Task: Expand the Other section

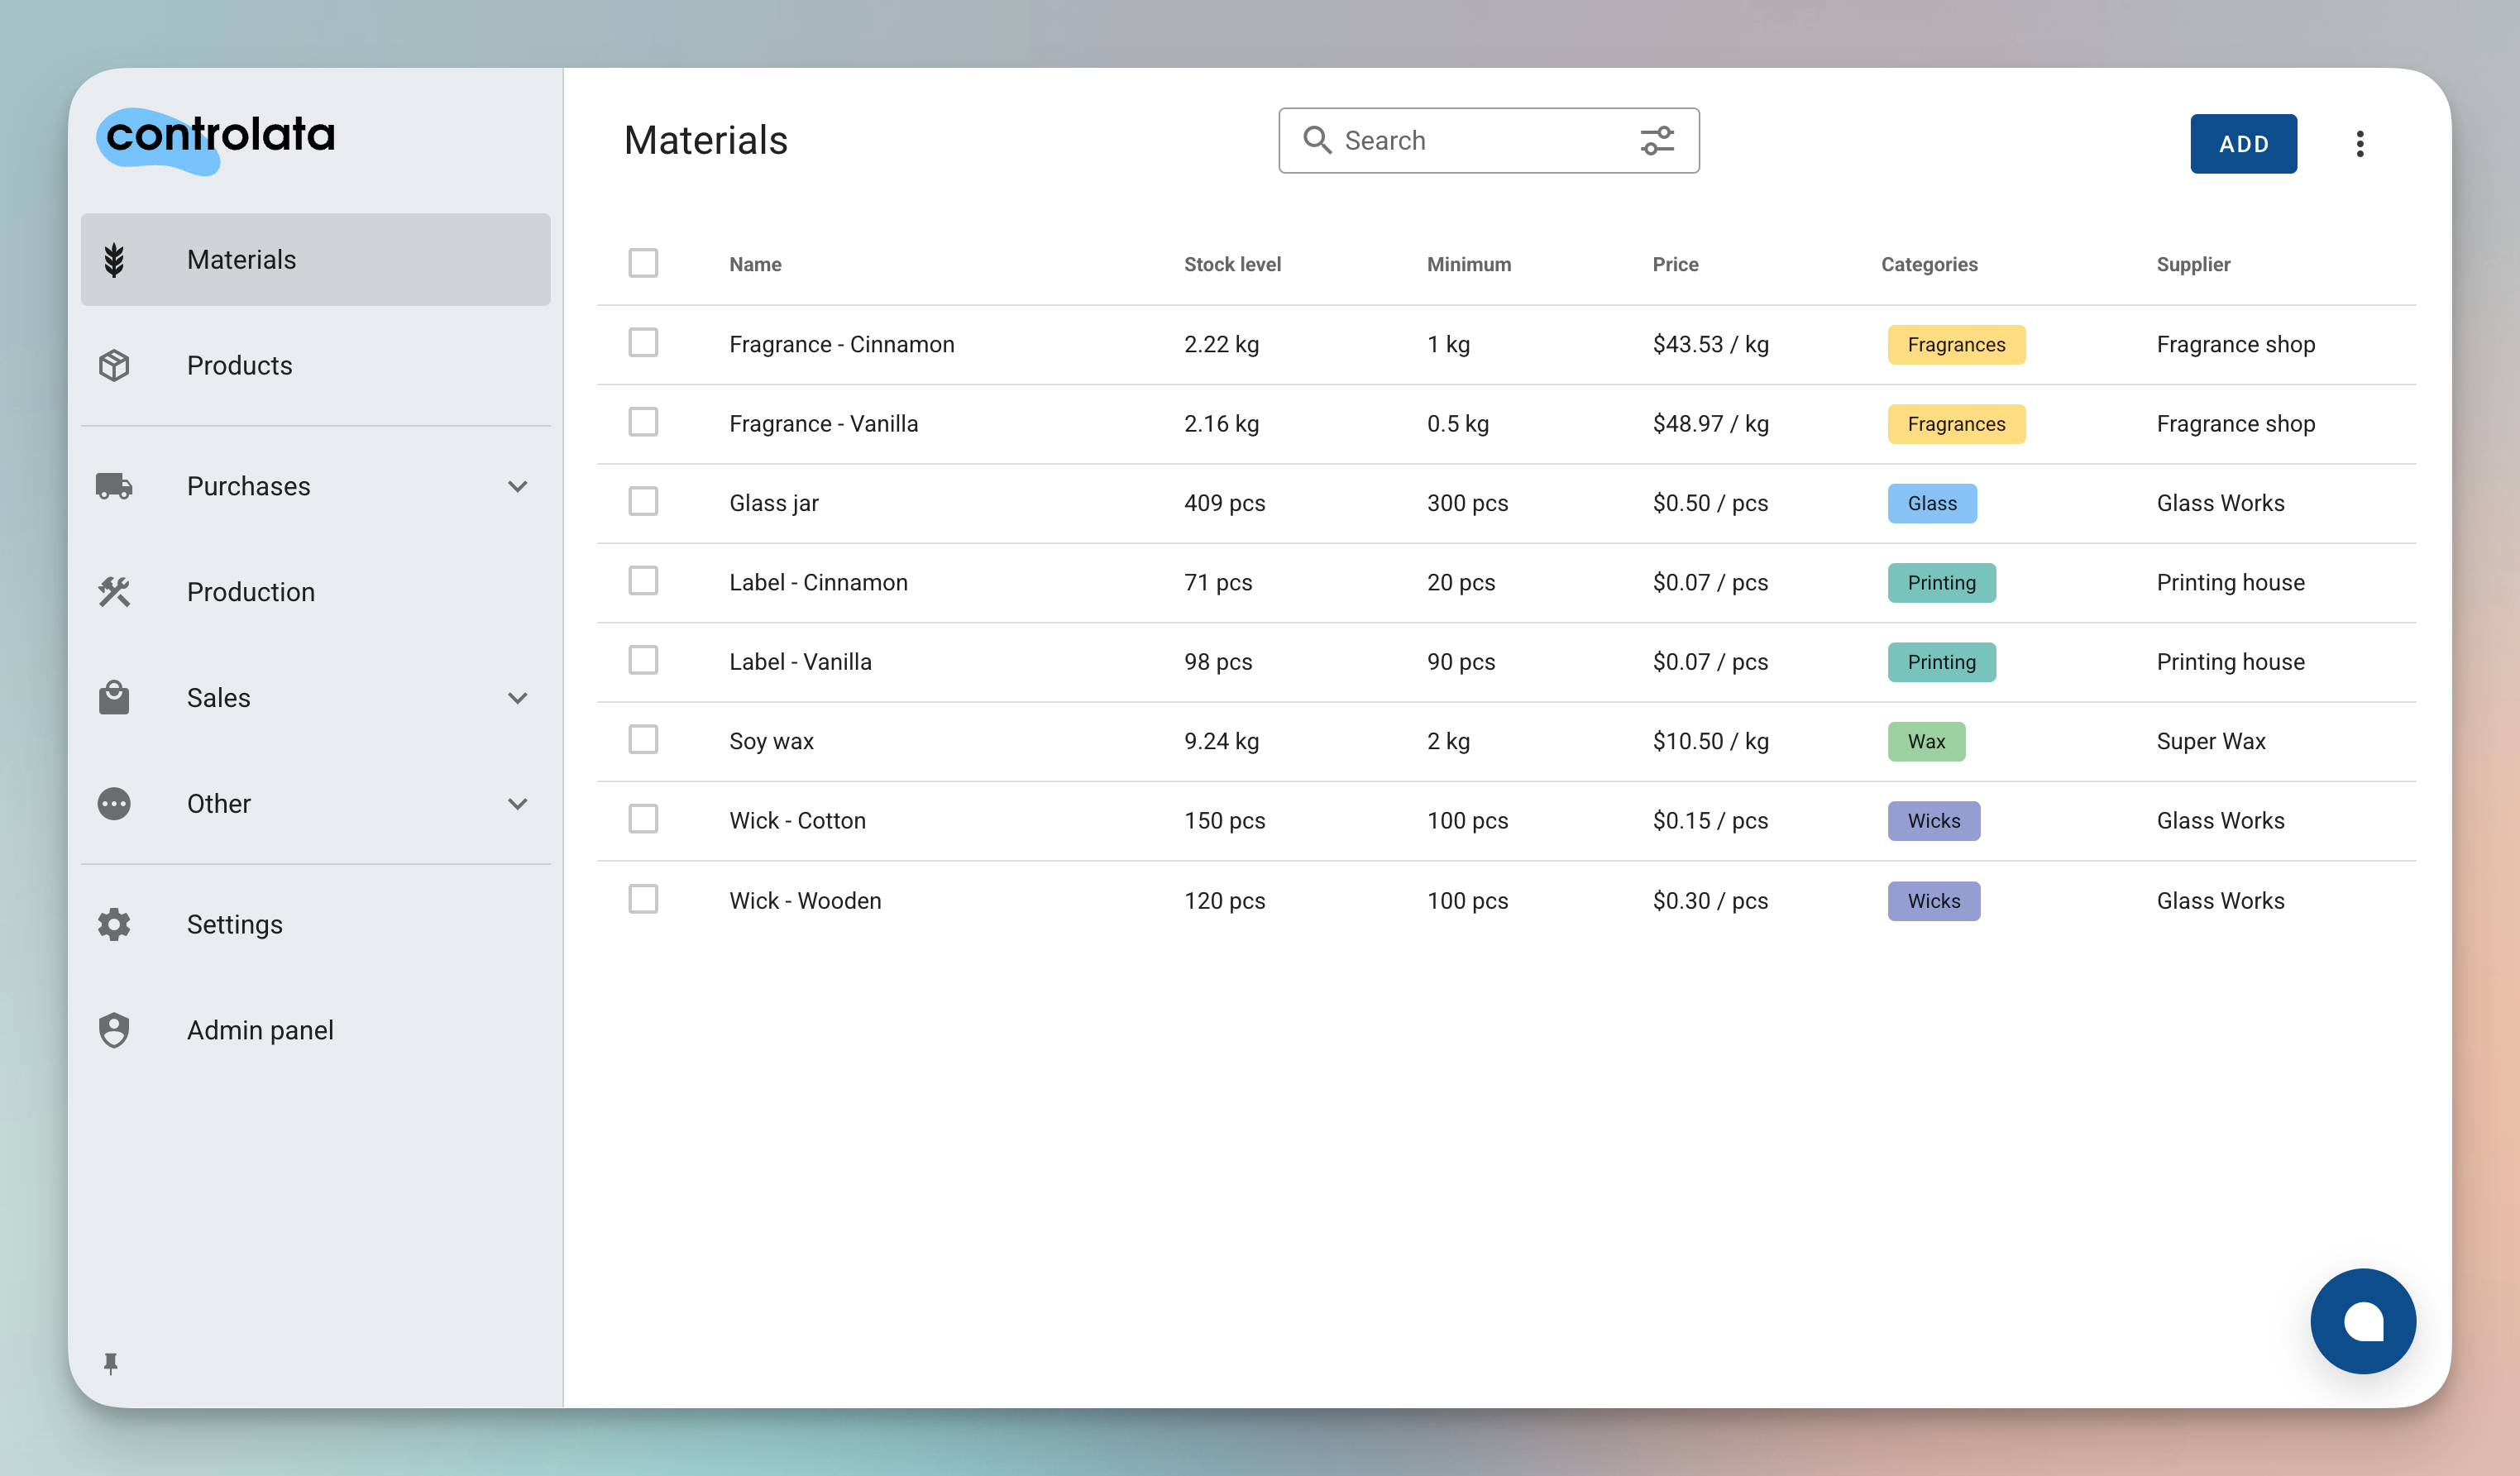Action: [517, 803]
